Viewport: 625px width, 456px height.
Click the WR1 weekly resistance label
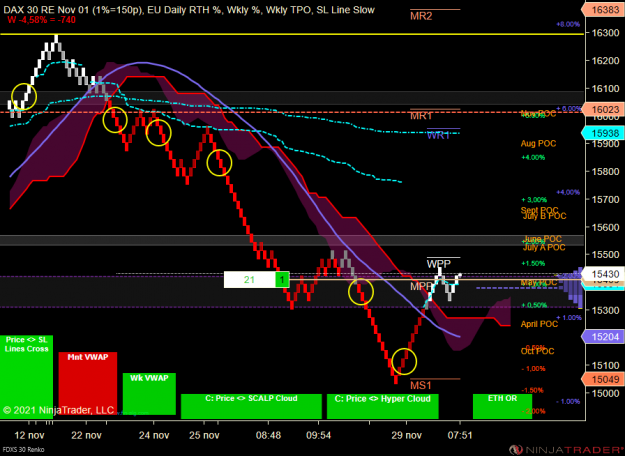pos(438,136)
